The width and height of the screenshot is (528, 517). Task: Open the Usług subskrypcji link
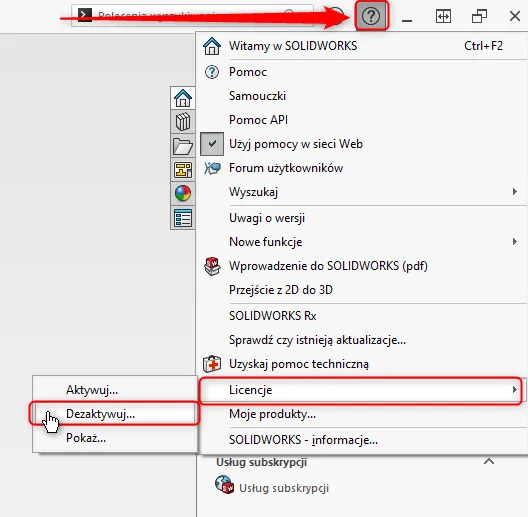point(284,488)
